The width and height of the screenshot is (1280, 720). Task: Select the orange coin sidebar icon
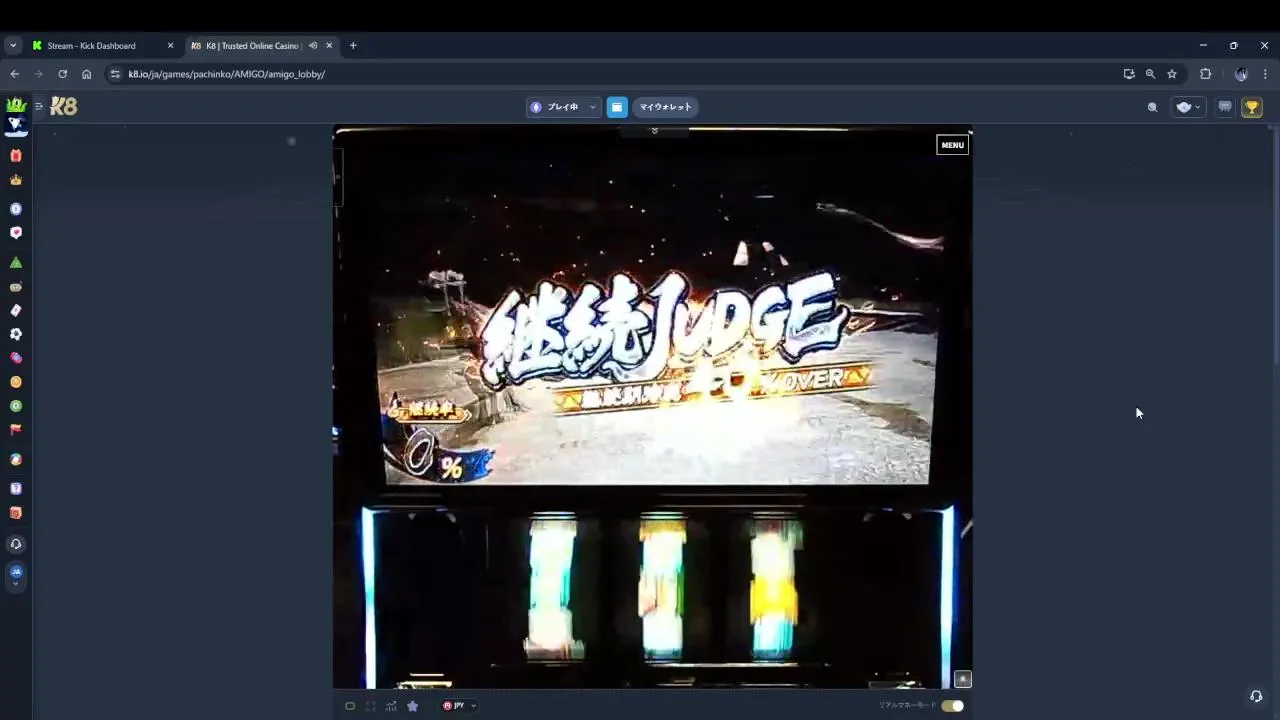[16, 382]
